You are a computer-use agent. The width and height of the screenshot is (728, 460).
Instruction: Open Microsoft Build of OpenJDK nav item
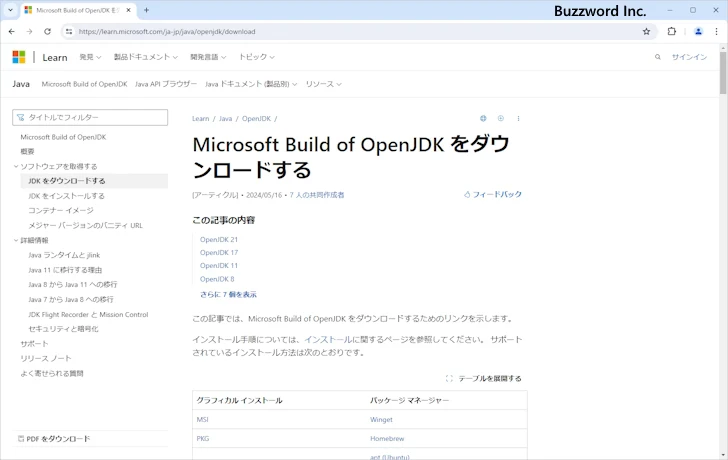coord(84,84)
